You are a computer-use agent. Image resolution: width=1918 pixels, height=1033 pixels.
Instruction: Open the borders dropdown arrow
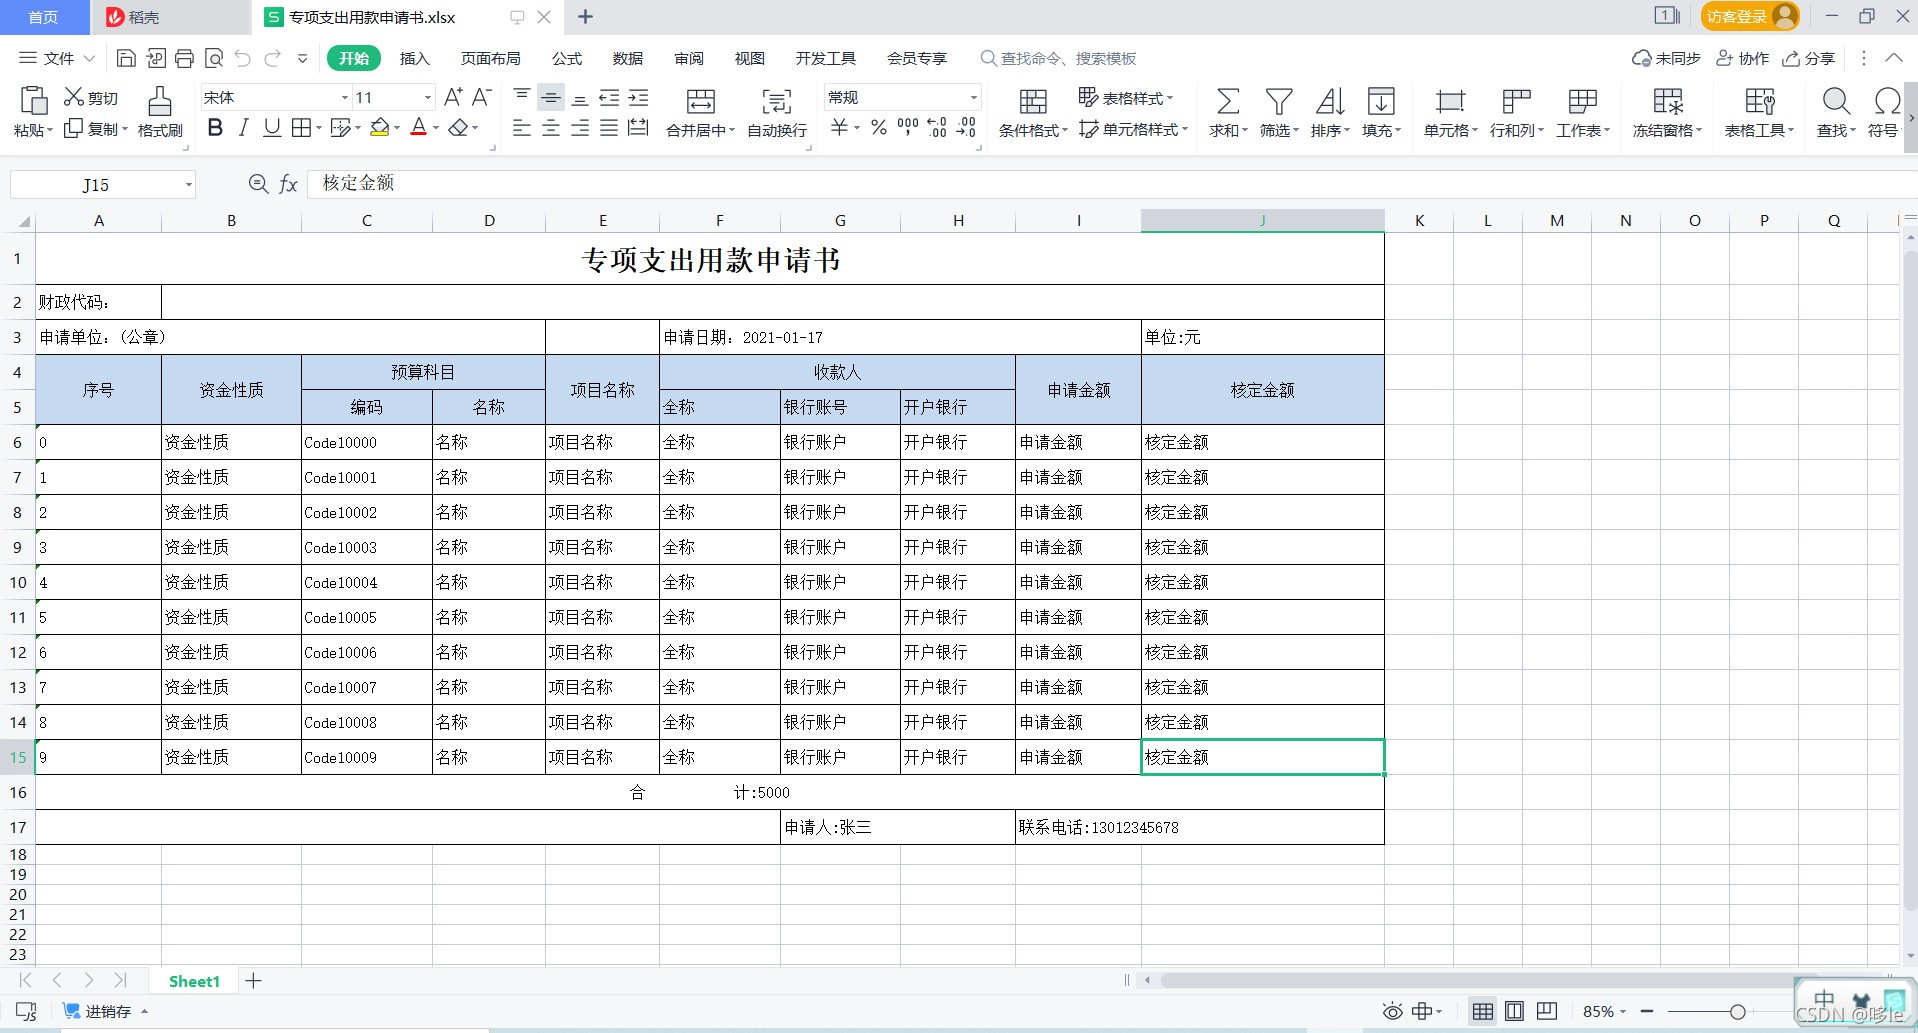319,127
